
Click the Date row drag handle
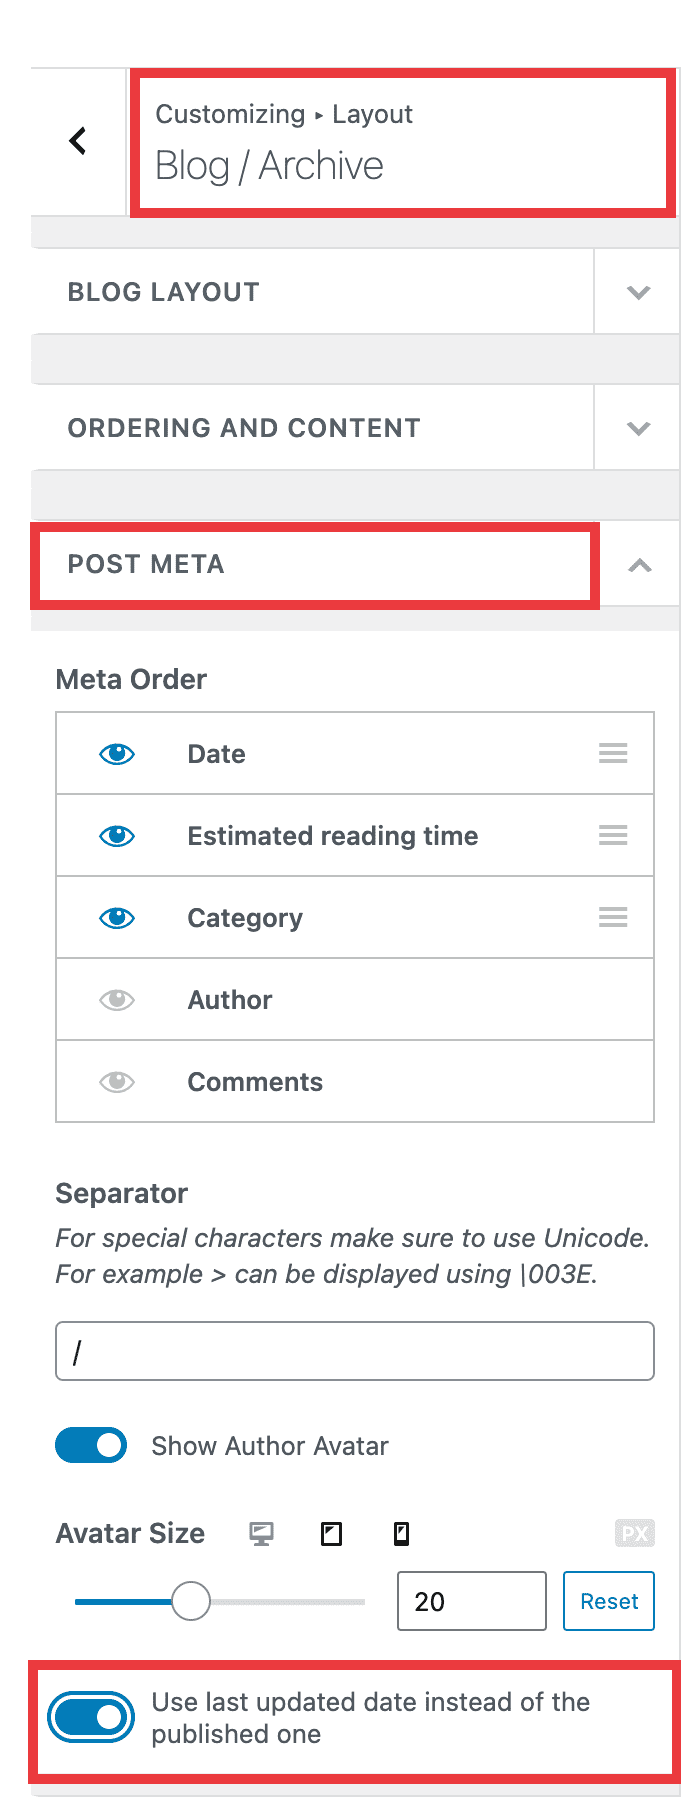[x=613, y=753]
